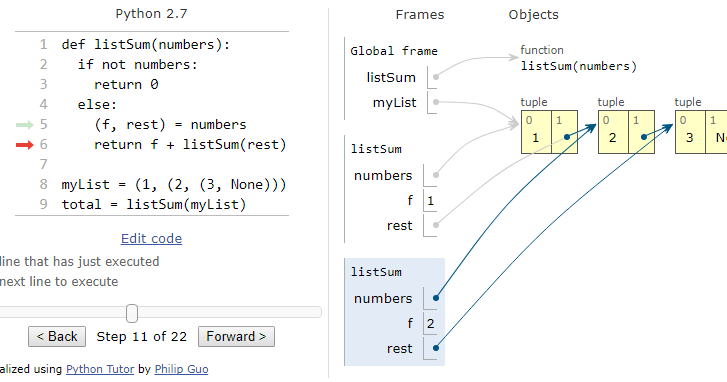This screenshot has width=727, height=382.
Task: Click code line 2 if not numbers:
Action: click(x=138, y=64)
